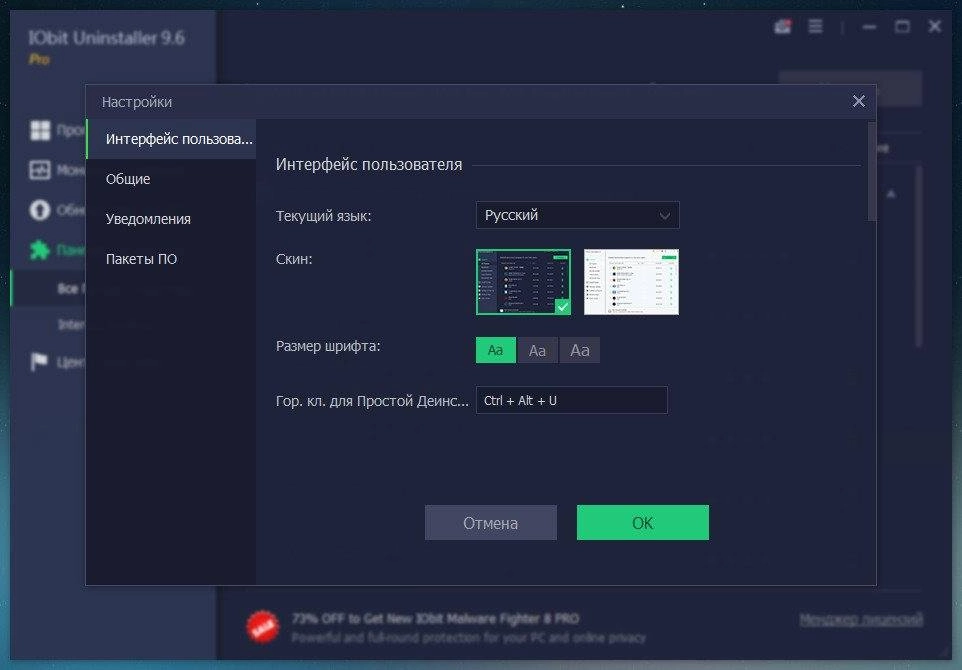The image size is (962, 670).
Task: Select the dark skin thumbnail
Action: [x=523, y=282]
